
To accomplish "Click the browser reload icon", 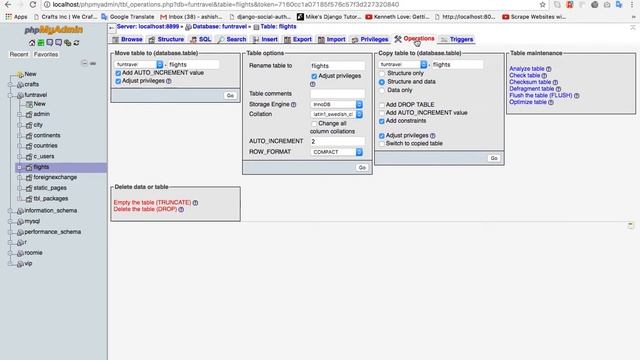I will 33,4.
